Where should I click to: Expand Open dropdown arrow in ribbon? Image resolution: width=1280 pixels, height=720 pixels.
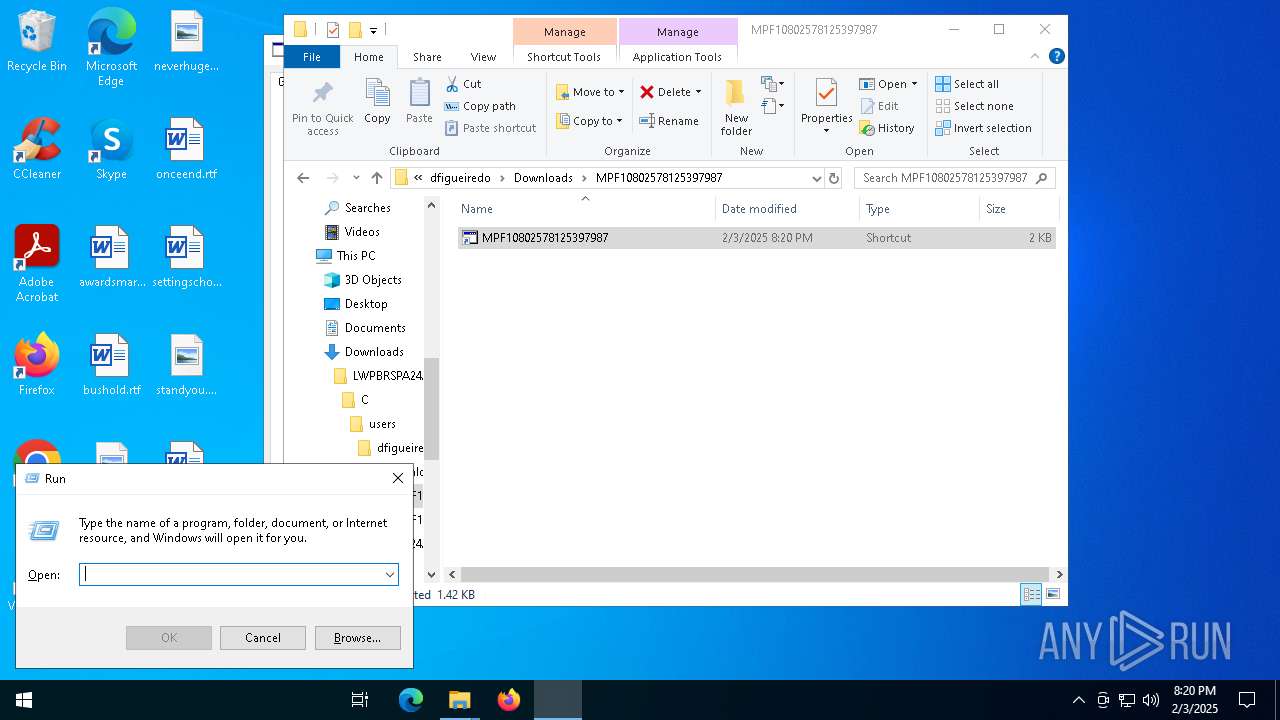click(914, 84)
